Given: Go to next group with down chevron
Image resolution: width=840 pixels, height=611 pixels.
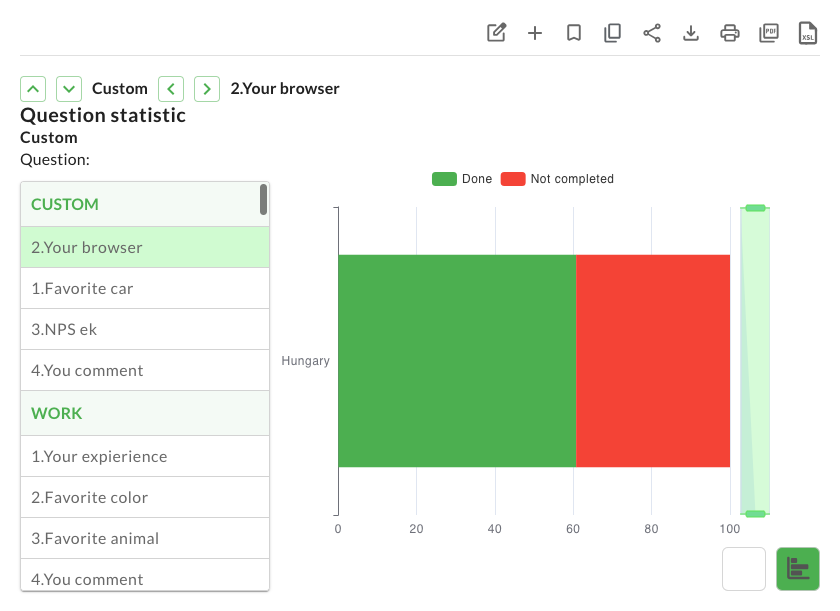Looking at the screenshot, I should [x=69, y=88].
